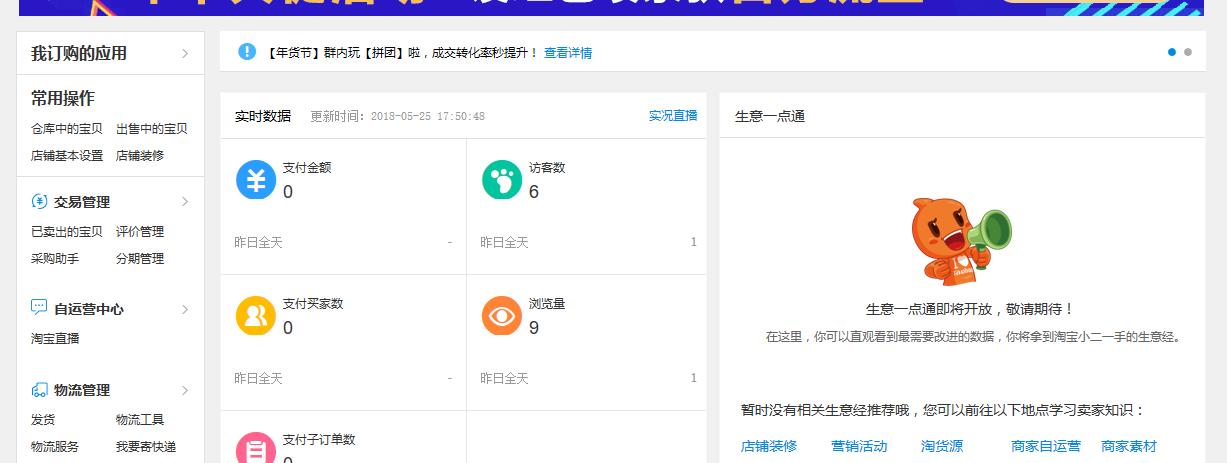Click the 支付买家数 label
Screen dimensions: 1227x463
point(313,304)
